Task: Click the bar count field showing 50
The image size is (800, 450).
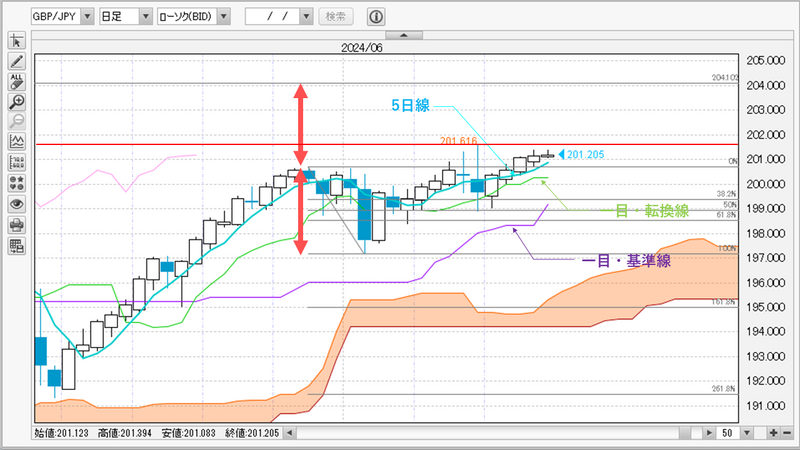Action: [728, 433]
